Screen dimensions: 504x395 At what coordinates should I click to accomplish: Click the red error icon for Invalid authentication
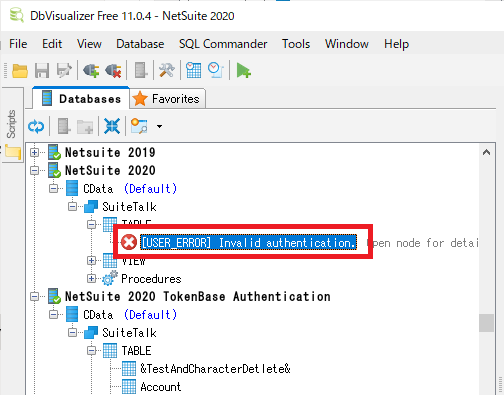tap(129, 242)
